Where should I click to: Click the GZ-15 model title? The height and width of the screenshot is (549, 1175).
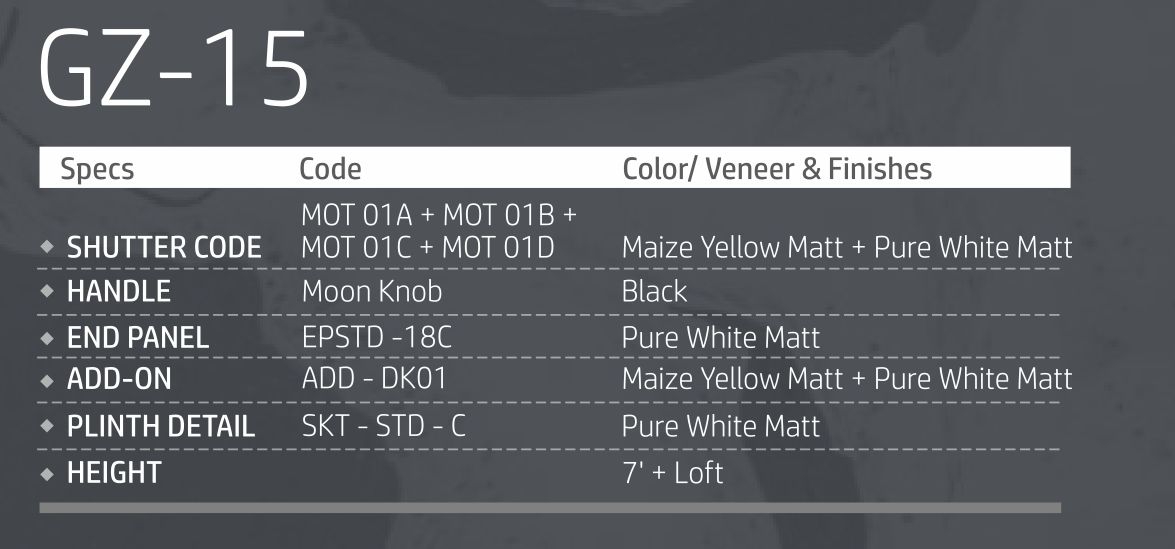(x=174, y=72)
